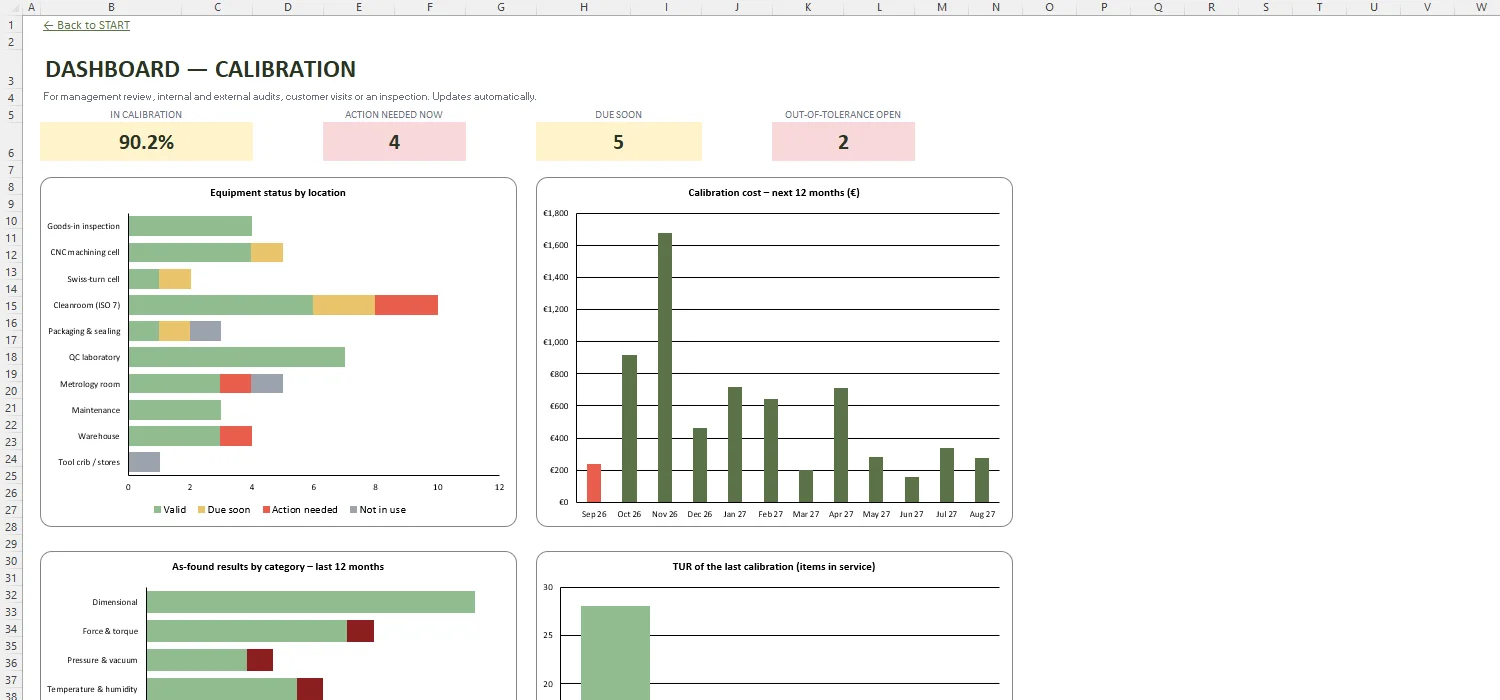The image size is (1500, 700).
Task: Click the Warehouse action needed segment
Action: [x=236, y=436]
